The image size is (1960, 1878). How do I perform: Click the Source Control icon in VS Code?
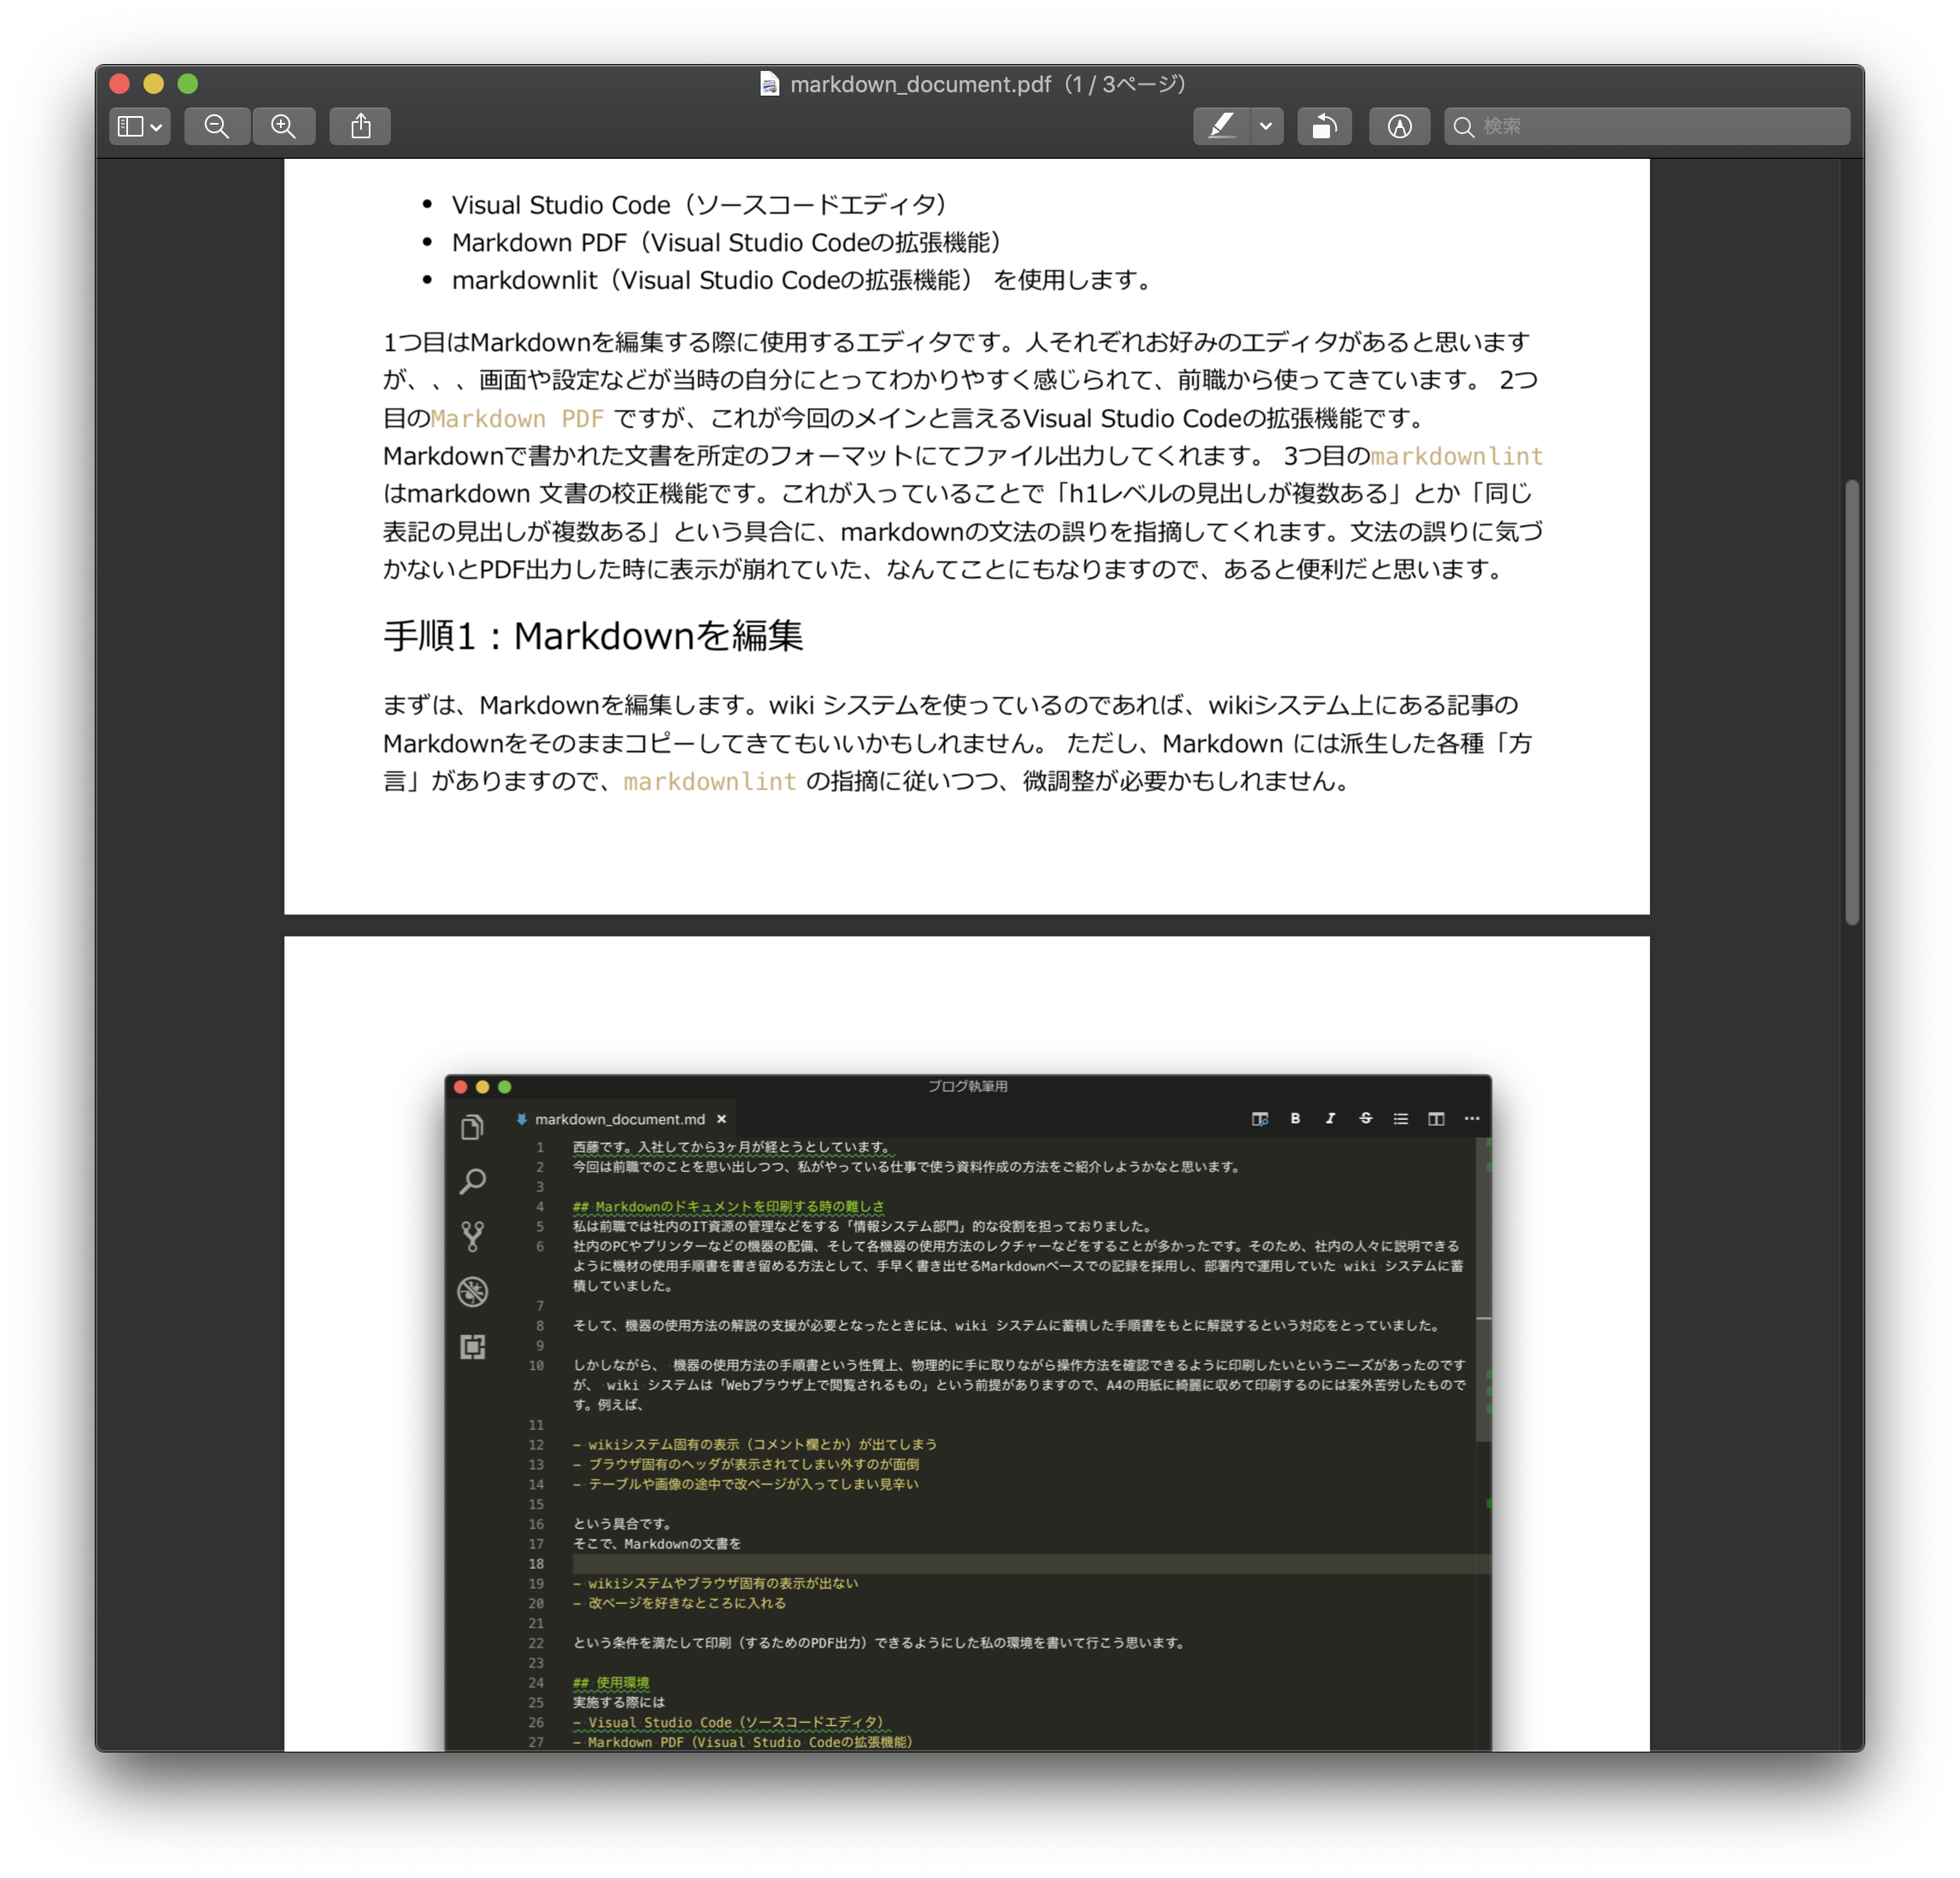pos(473,1236)
